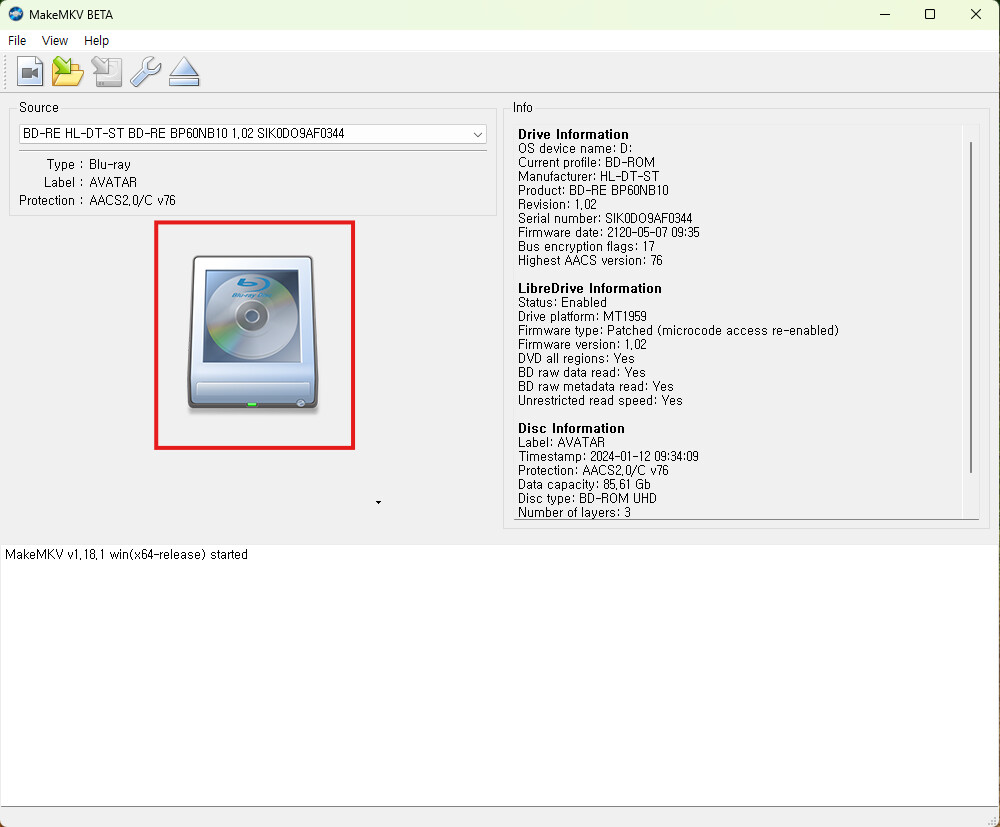Screen dimensions: 1000x827
Task: Click 'Firmware version: 1.02' line
Action: pos(582,345)
